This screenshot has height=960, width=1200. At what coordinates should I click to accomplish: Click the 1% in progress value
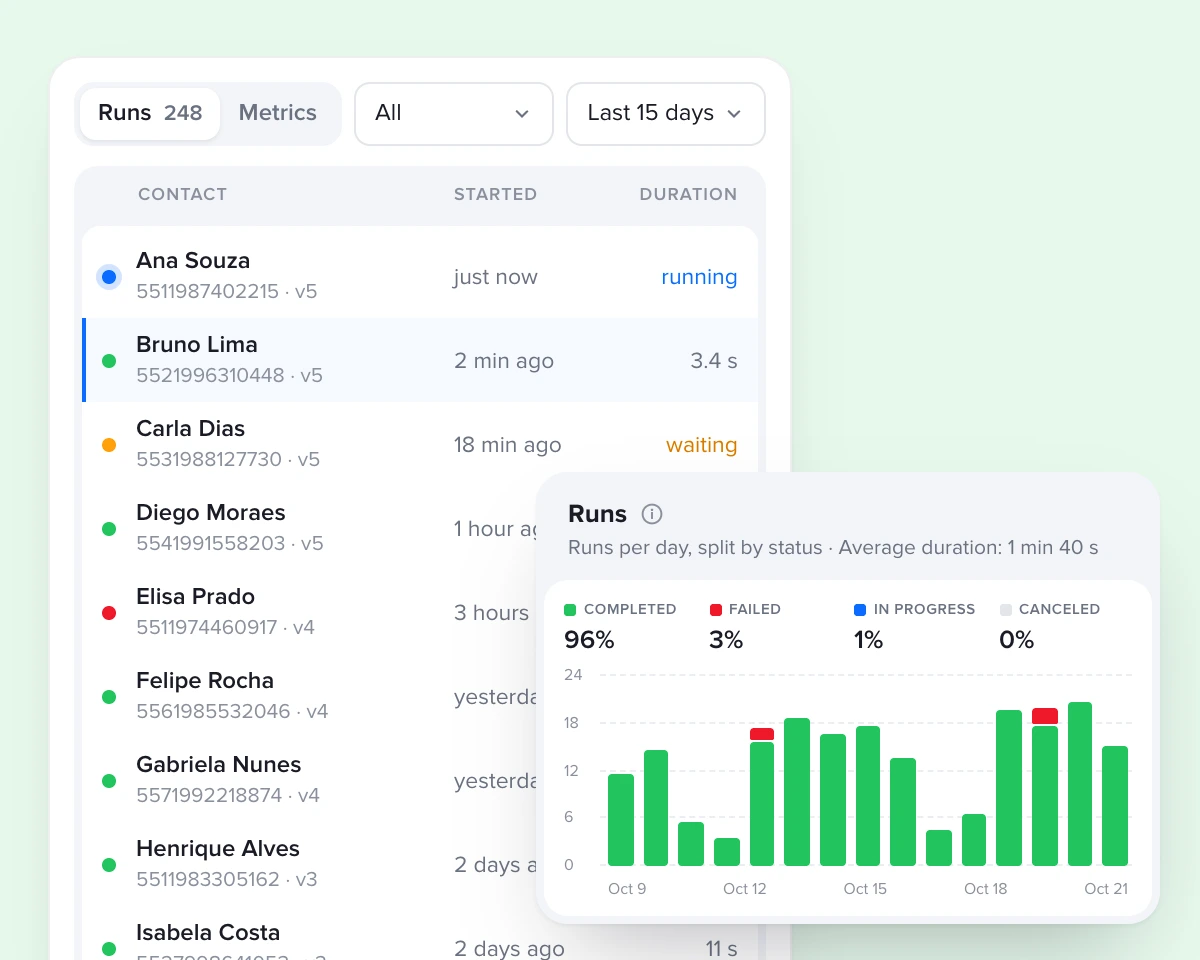[x=869, y=640]
